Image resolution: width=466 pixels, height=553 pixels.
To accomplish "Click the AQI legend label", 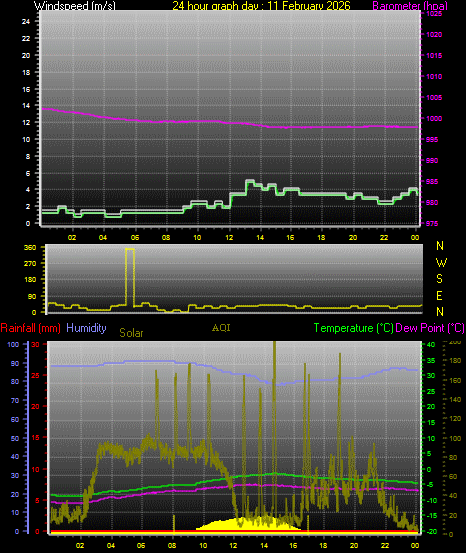I will coord(221,328).
